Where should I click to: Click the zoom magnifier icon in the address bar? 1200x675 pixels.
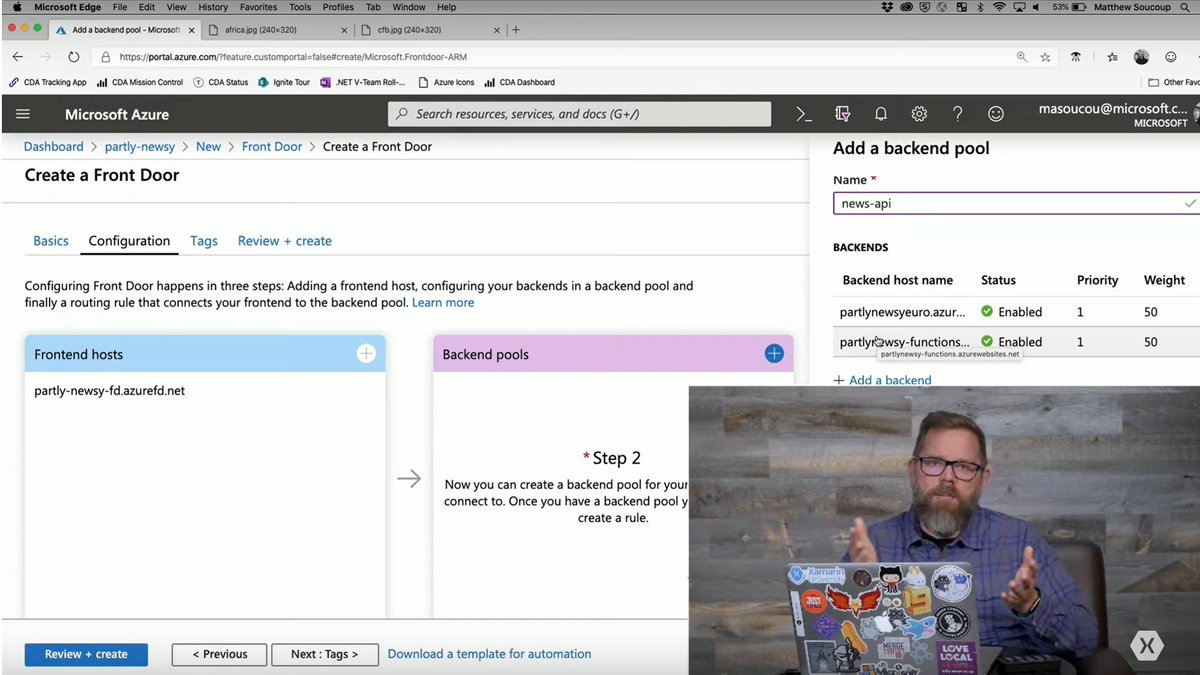click(x=1021, y=57)
